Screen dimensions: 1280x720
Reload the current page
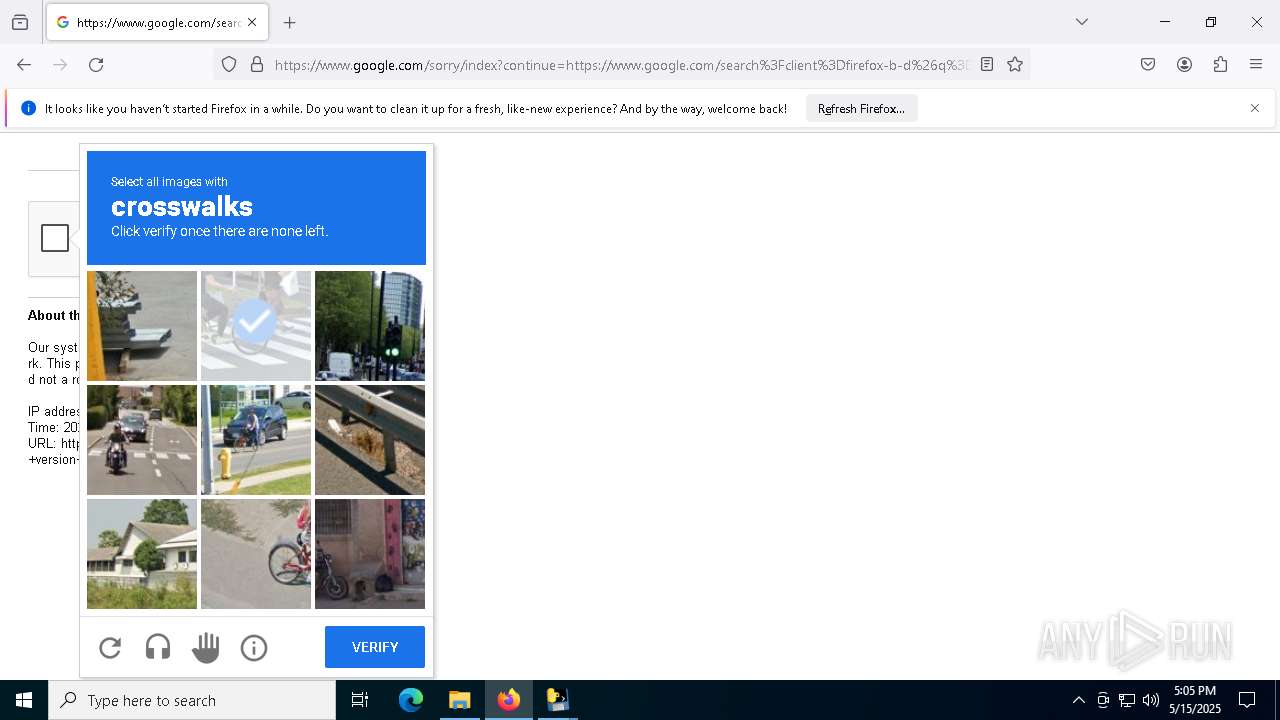pyautogui.click(x=96, y=64)
